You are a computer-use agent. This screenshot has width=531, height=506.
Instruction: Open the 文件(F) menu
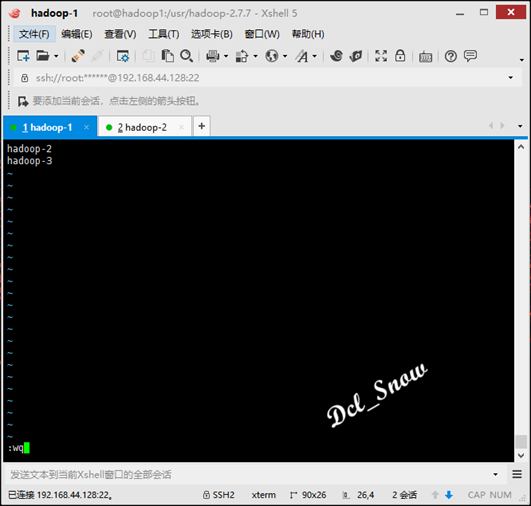[x=34, y=34]
